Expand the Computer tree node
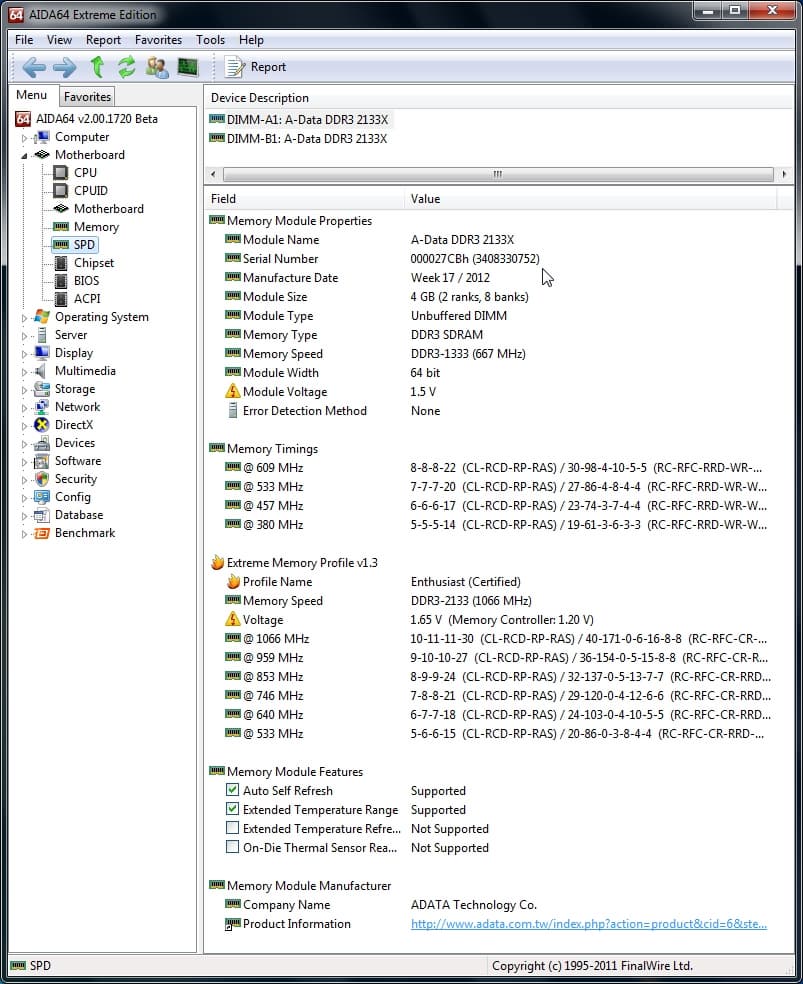803x984 pixels. click(x=24, y=137)
